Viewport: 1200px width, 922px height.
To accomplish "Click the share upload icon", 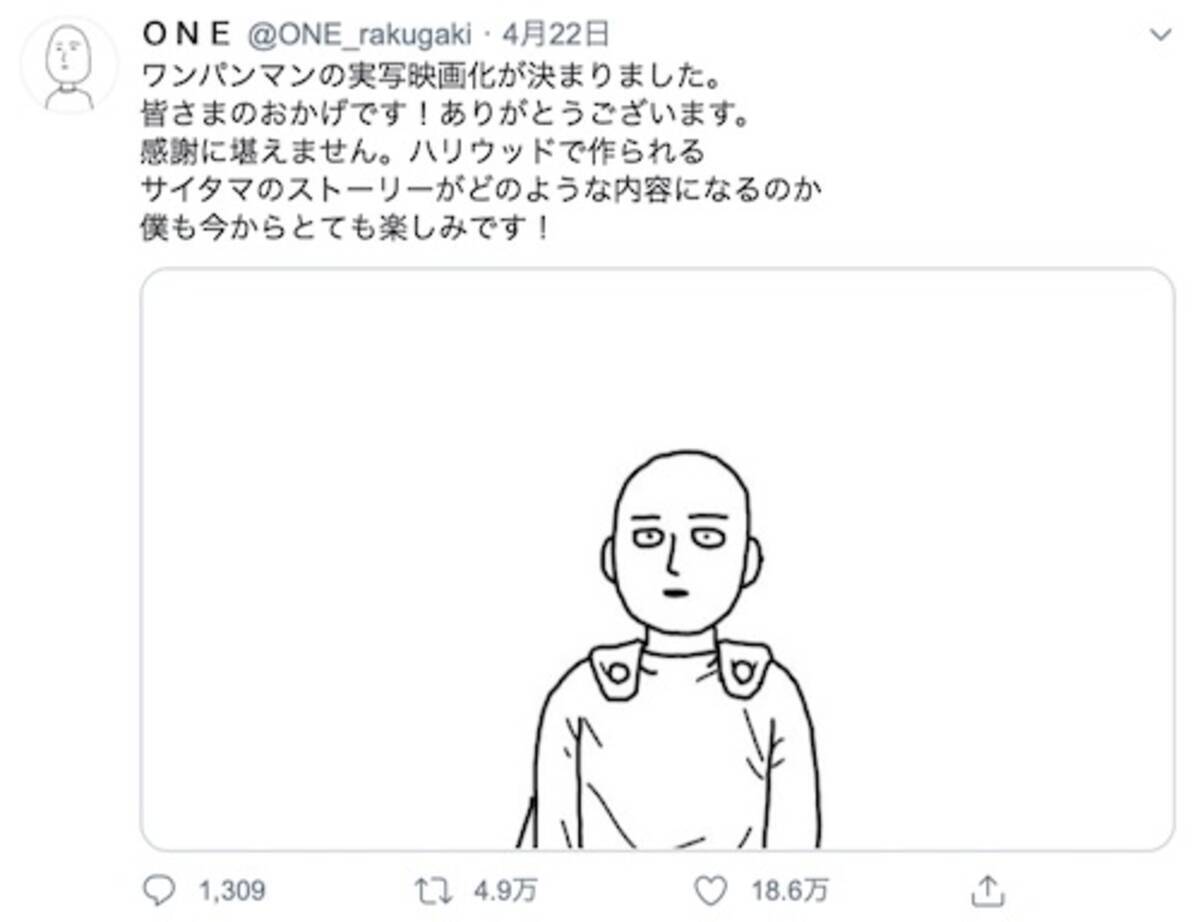I will [986, 888].
